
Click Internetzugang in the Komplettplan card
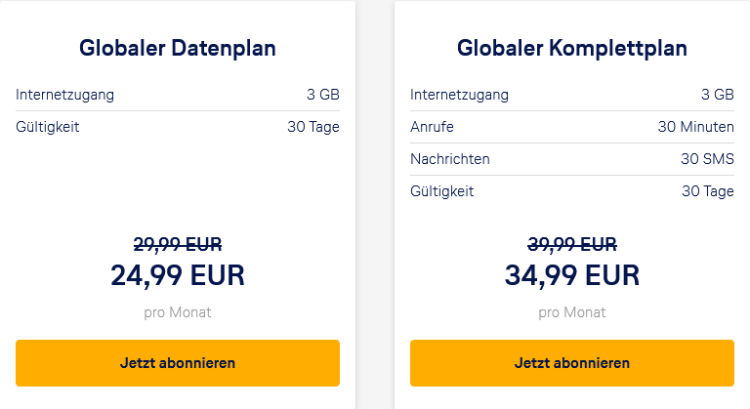pos(459,95)
